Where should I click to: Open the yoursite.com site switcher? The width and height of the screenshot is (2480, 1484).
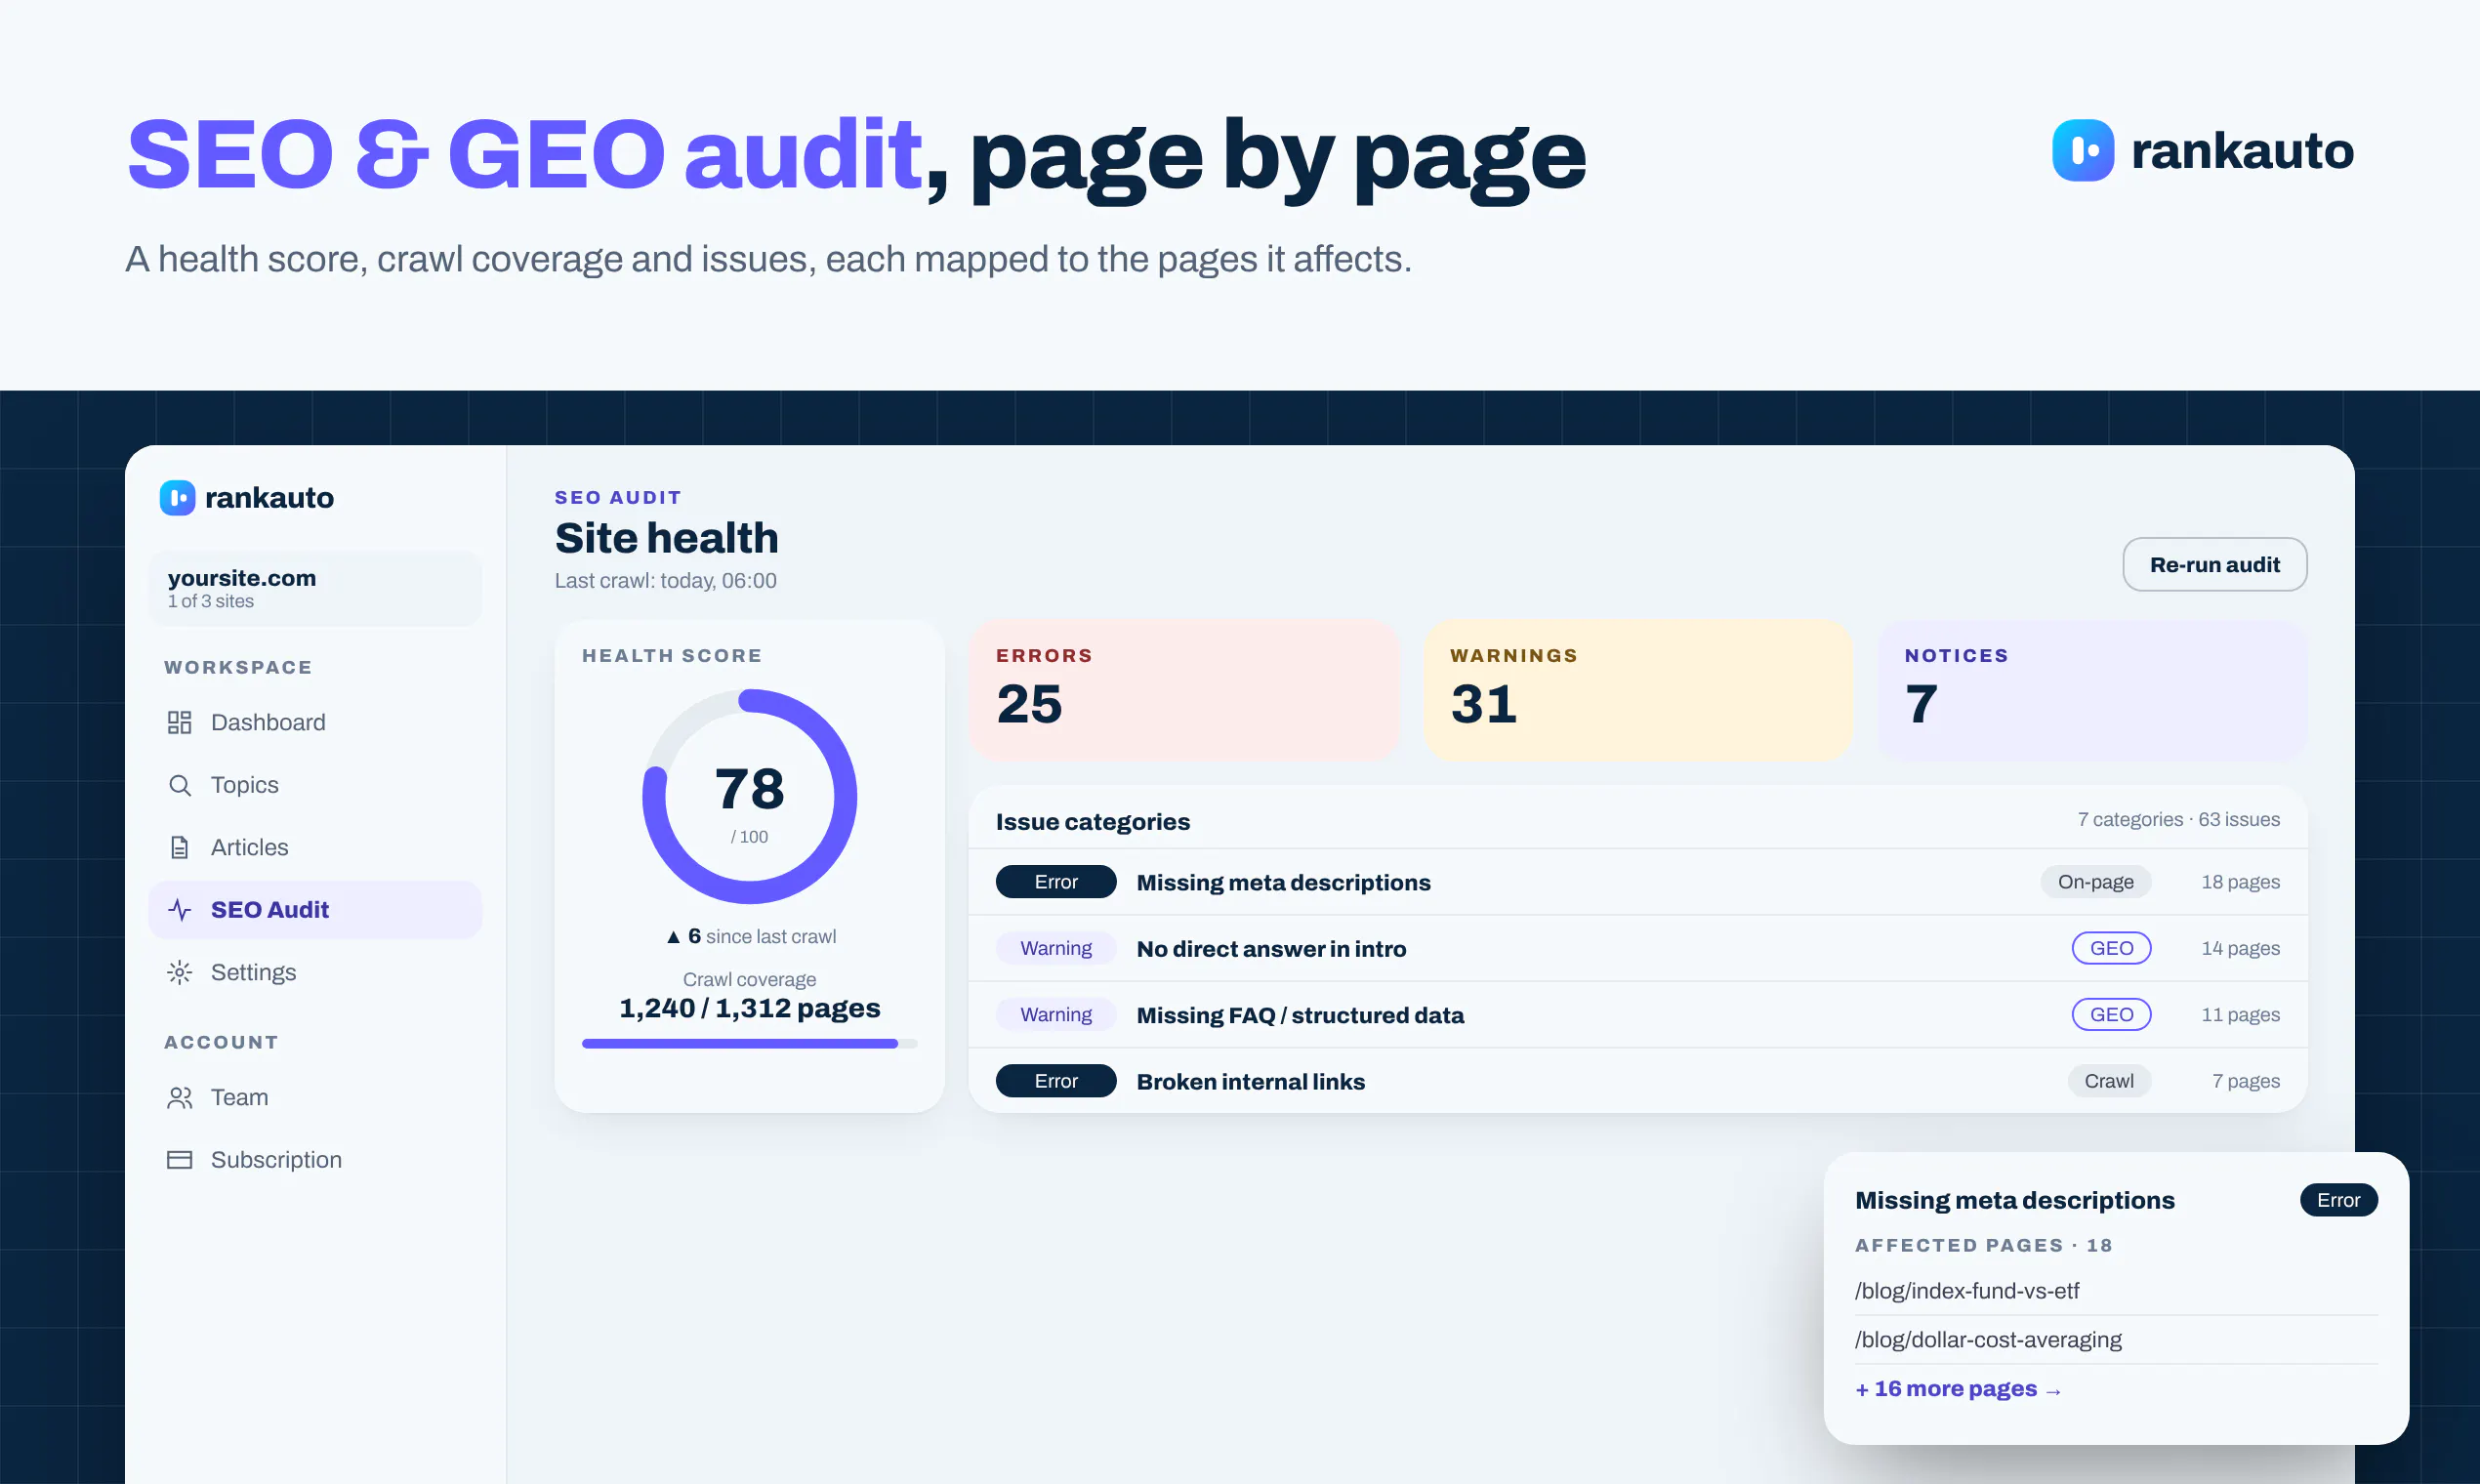315,588
